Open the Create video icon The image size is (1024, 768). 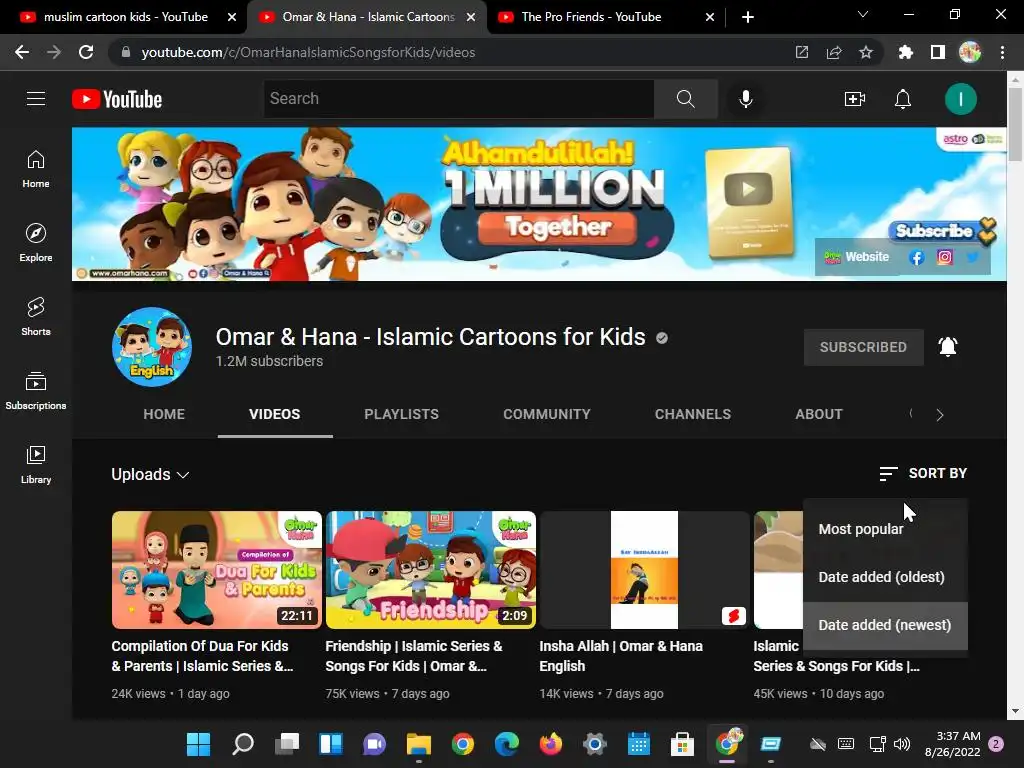[855, 99]
